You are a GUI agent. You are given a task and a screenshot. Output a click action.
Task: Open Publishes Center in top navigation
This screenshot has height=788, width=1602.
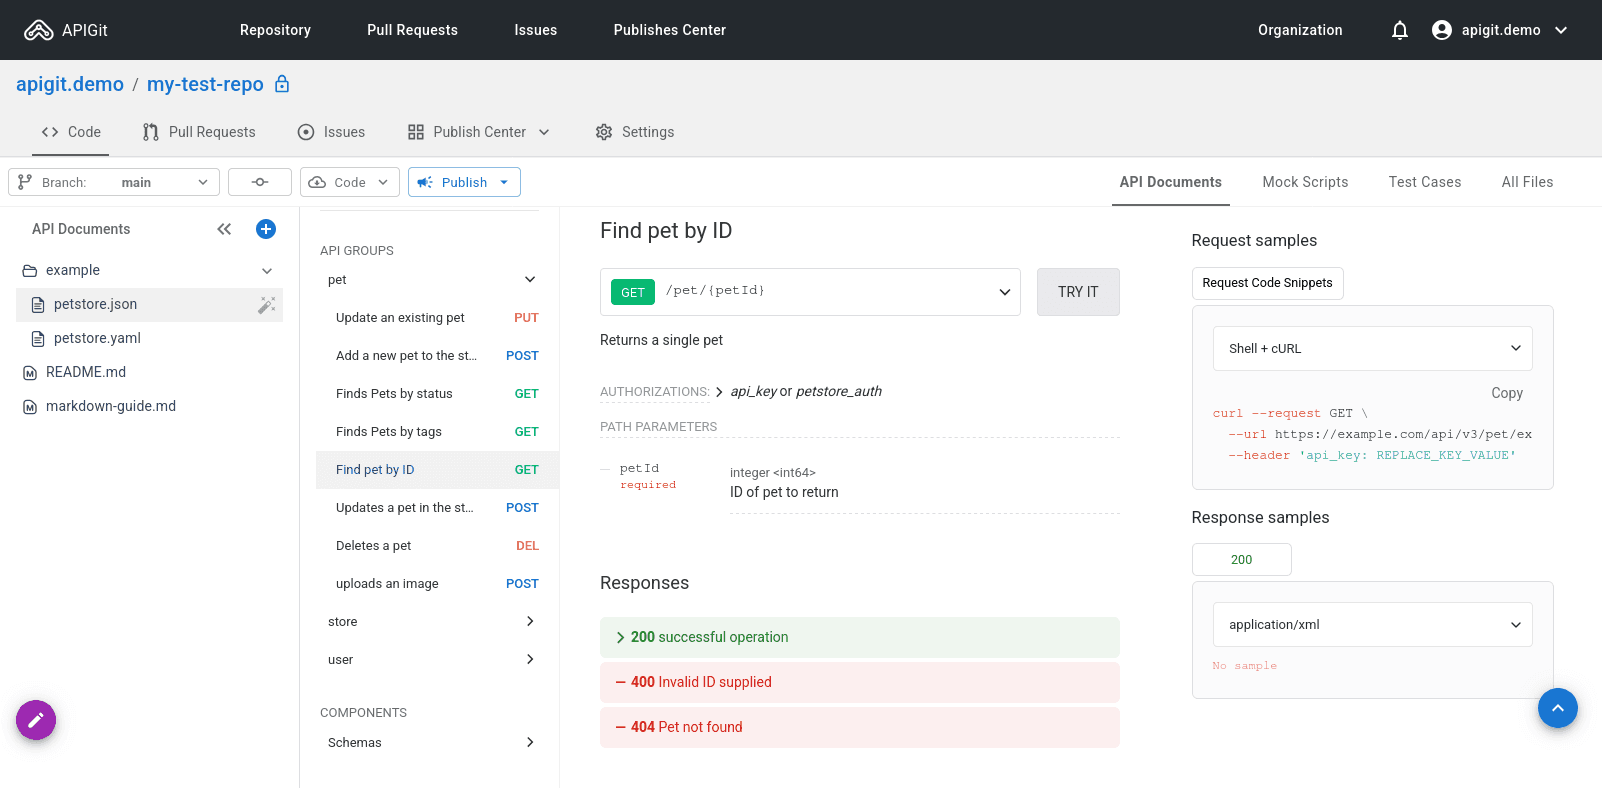click(x=670, y=30)
